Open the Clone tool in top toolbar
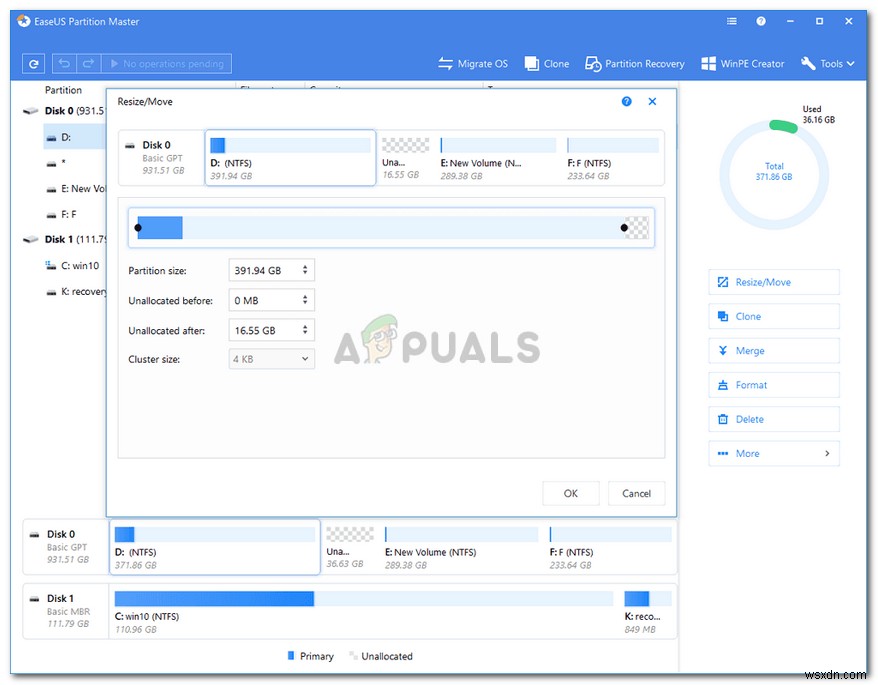 click(547, 64)
